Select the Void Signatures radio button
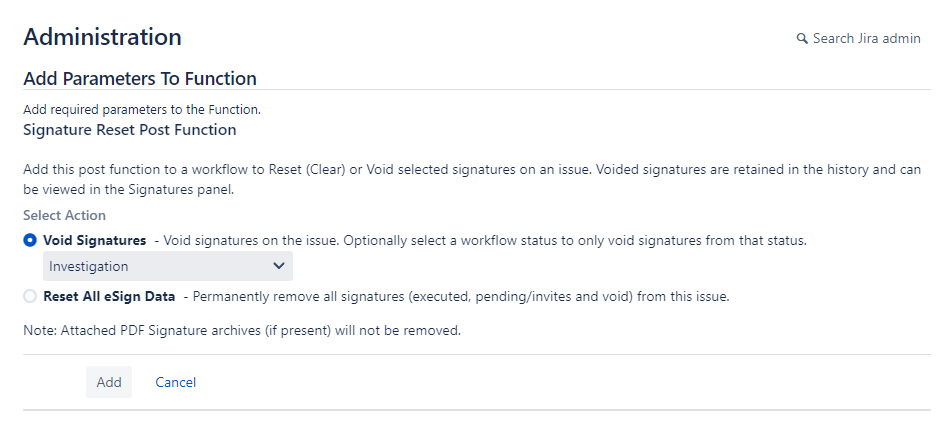 pos(30,240)
